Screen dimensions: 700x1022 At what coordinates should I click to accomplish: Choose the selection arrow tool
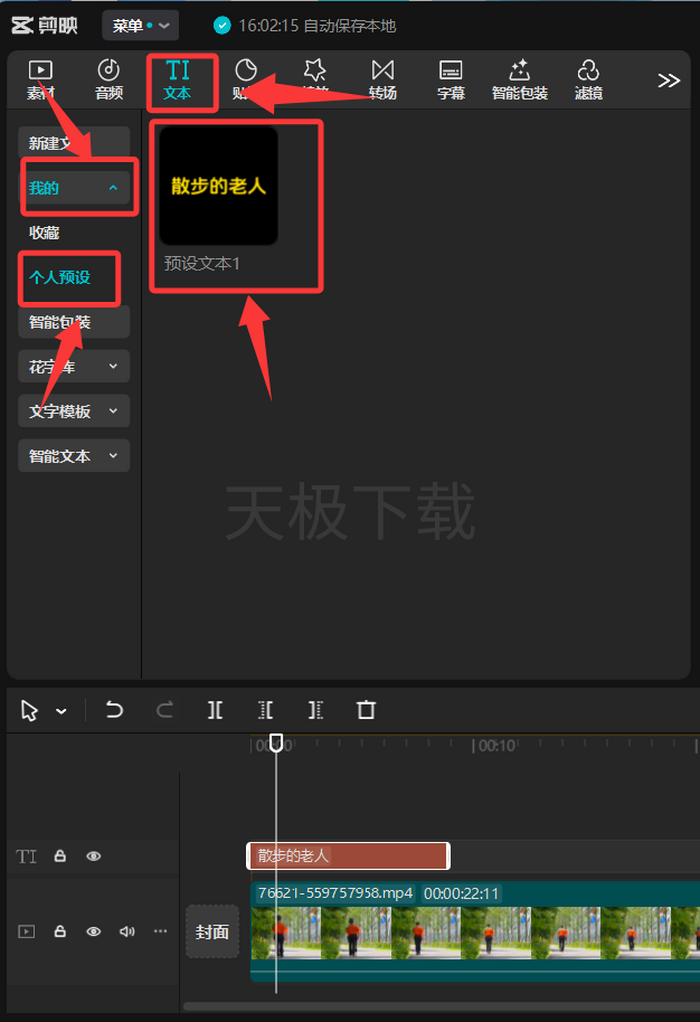(29, 710)
